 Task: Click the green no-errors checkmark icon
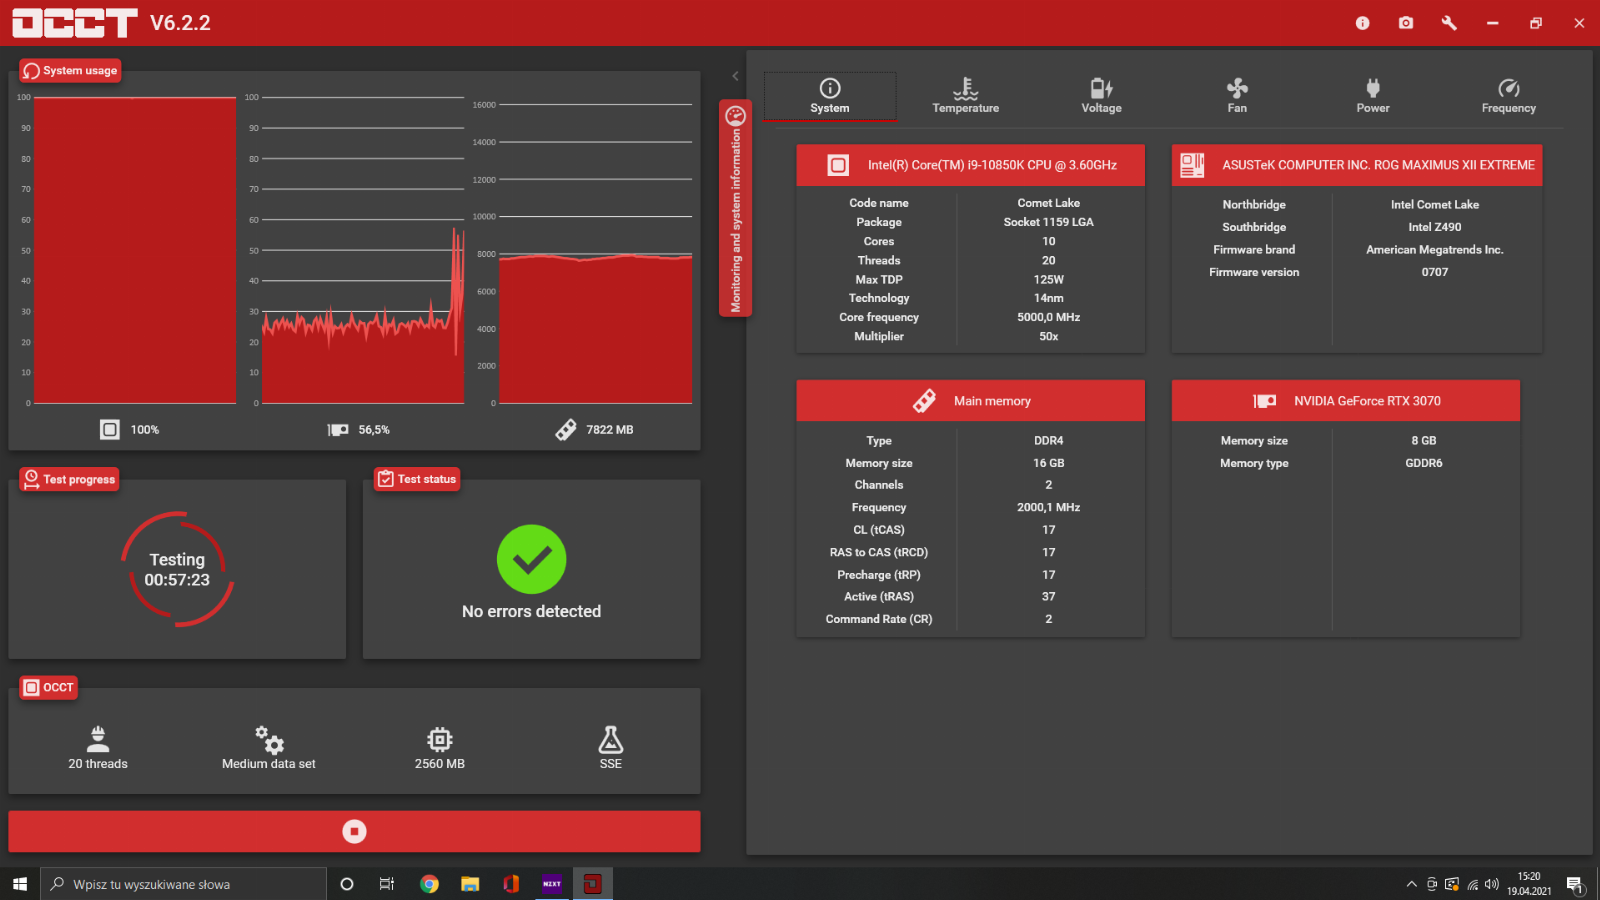(532, 559)
